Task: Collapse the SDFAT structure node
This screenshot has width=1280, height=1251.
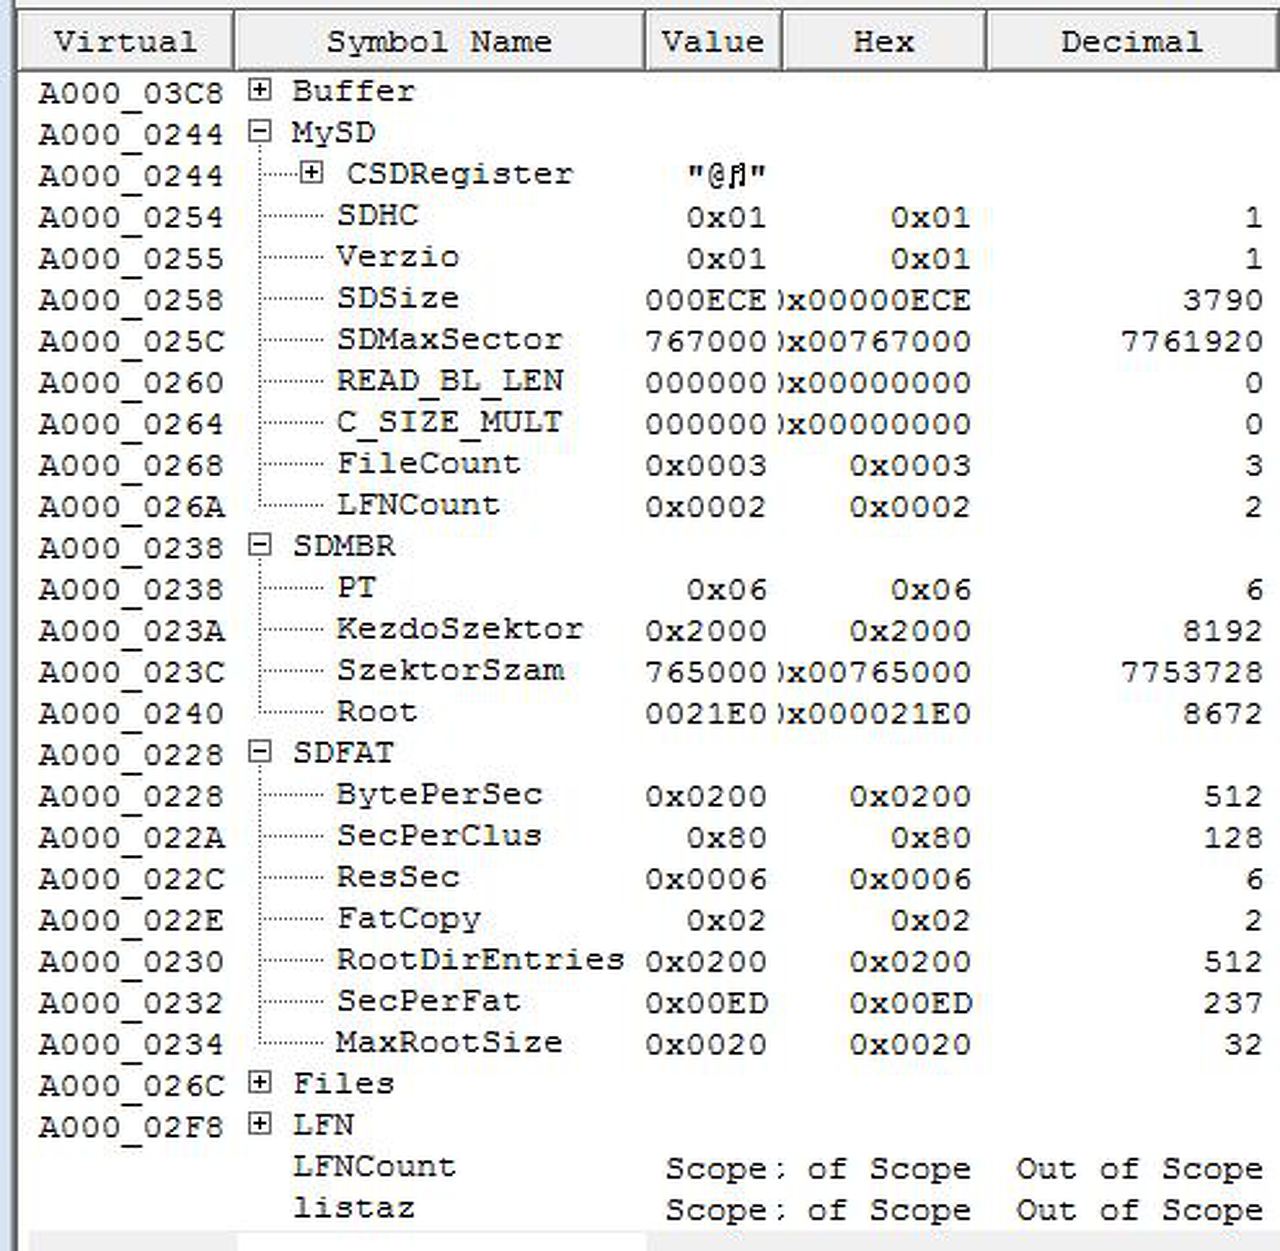Action: pyautogui.click(x=260, y=751)
